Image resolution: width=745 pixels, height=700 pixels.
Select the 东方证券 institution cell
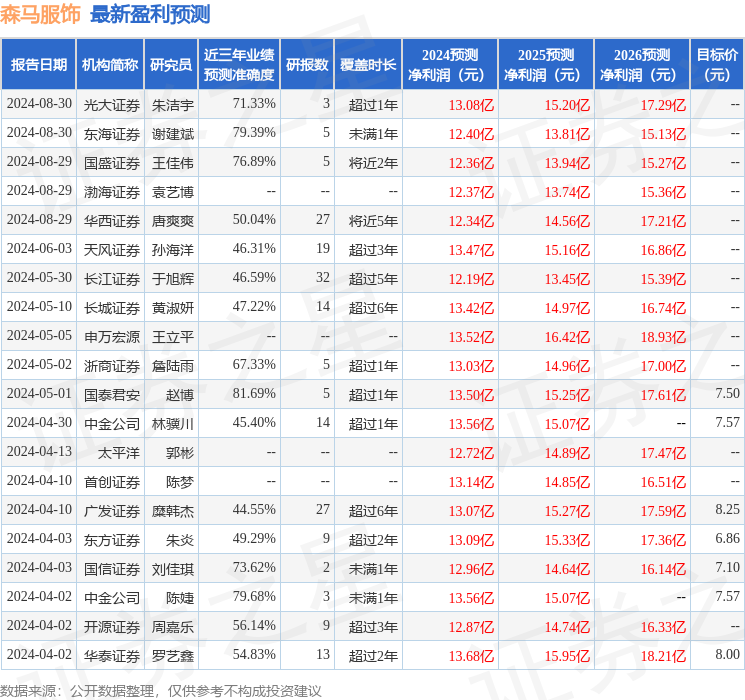tap(112, 540)
